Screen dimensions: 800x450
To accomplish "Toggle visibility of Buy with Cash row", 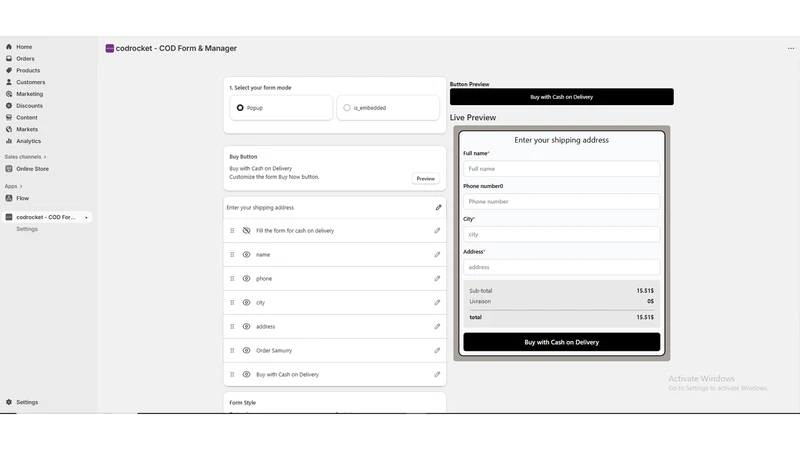I will pos(246,374).
